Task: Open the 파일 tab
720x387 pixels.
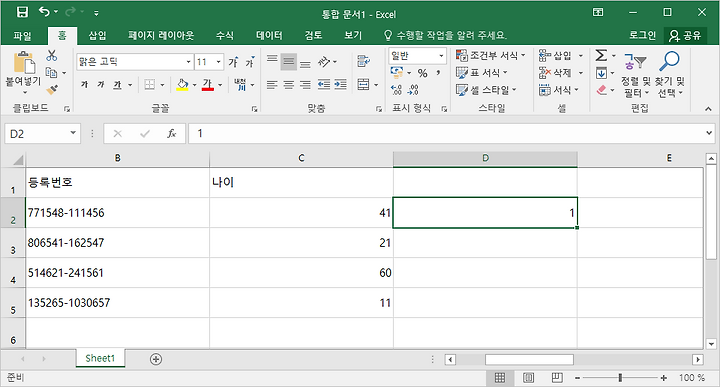Action: click(x=22, y=35)
